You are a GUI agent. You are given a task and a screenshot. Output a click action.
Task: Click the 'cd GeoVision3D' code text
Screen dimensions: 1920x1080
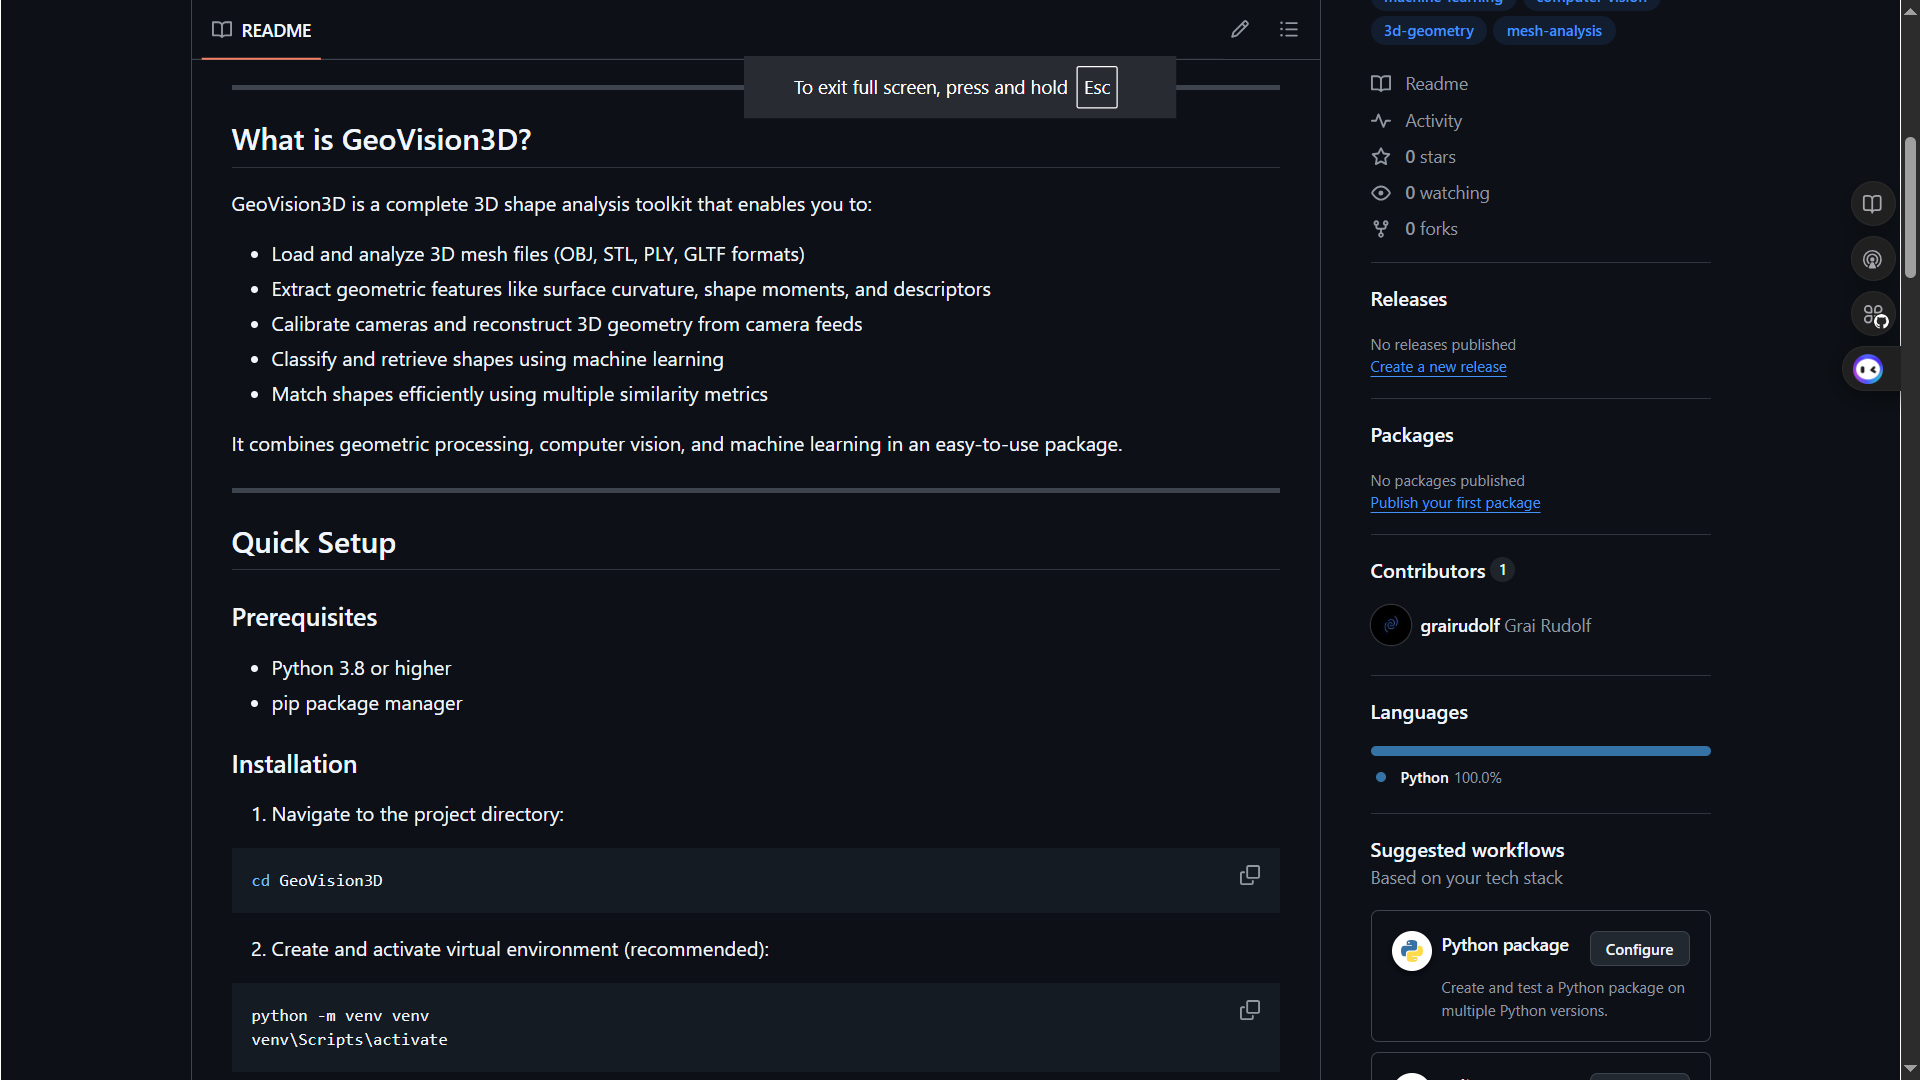pos(317,881)
